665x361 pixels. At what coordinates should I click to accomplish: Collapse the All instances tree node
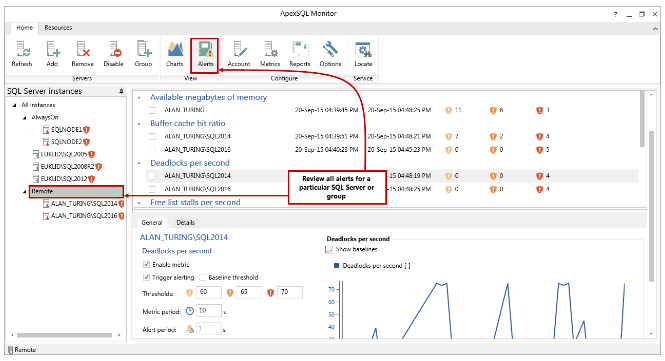[x=15, y=105]
